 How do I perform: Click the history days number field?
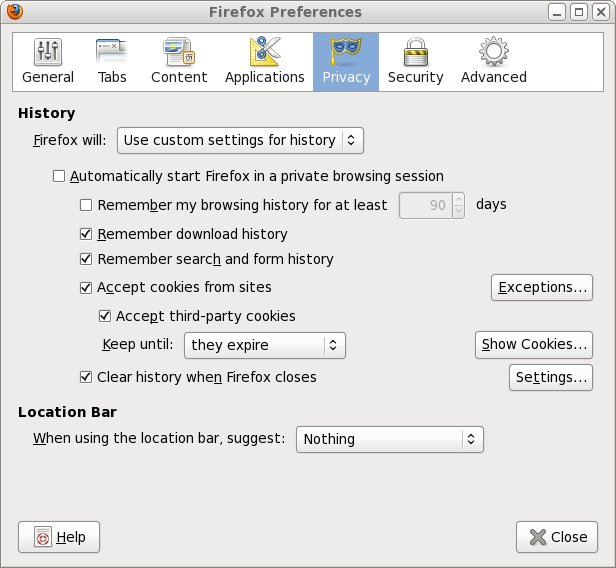click(424, 205)
